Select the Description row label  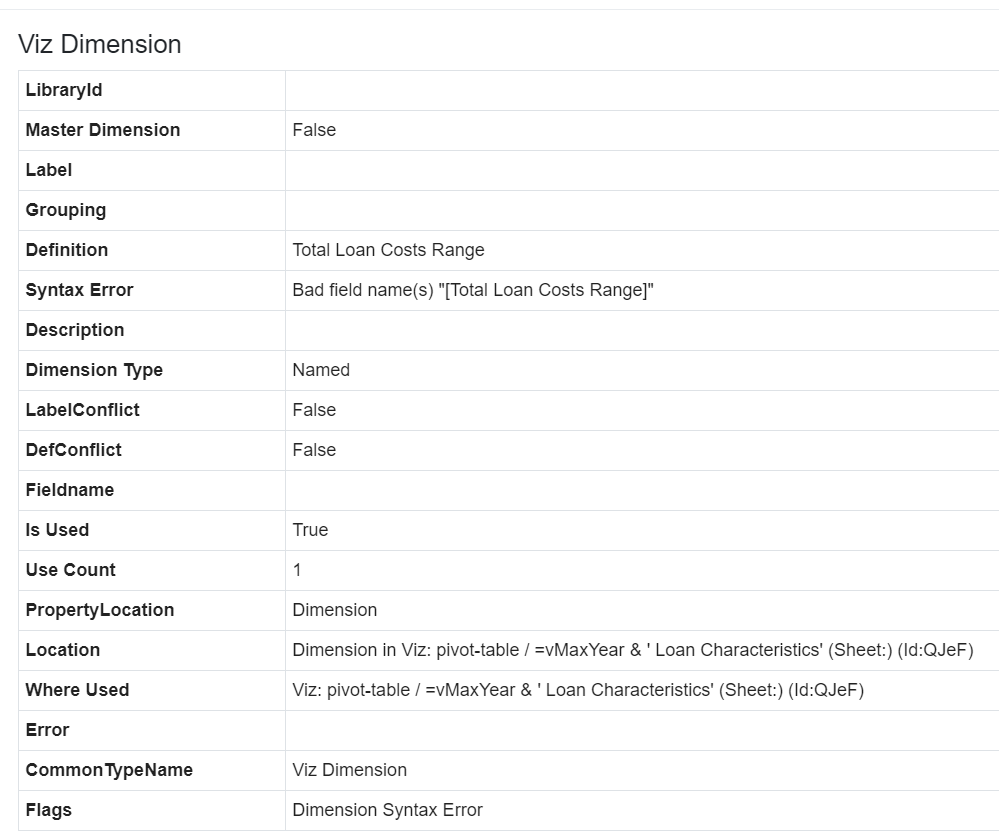75,330
